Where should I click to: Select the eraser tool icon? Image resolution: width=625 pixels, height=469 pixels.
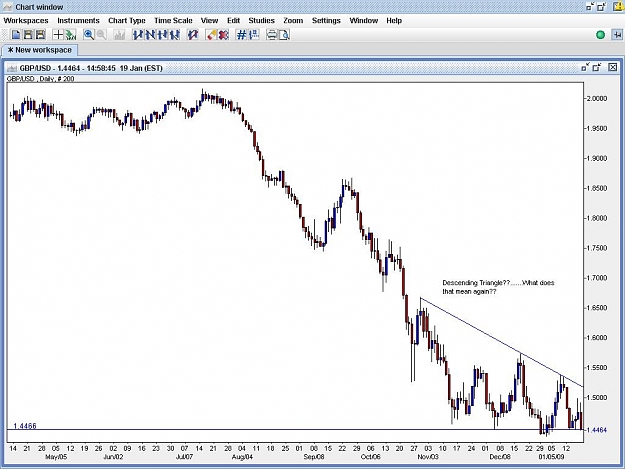point(211,35)
